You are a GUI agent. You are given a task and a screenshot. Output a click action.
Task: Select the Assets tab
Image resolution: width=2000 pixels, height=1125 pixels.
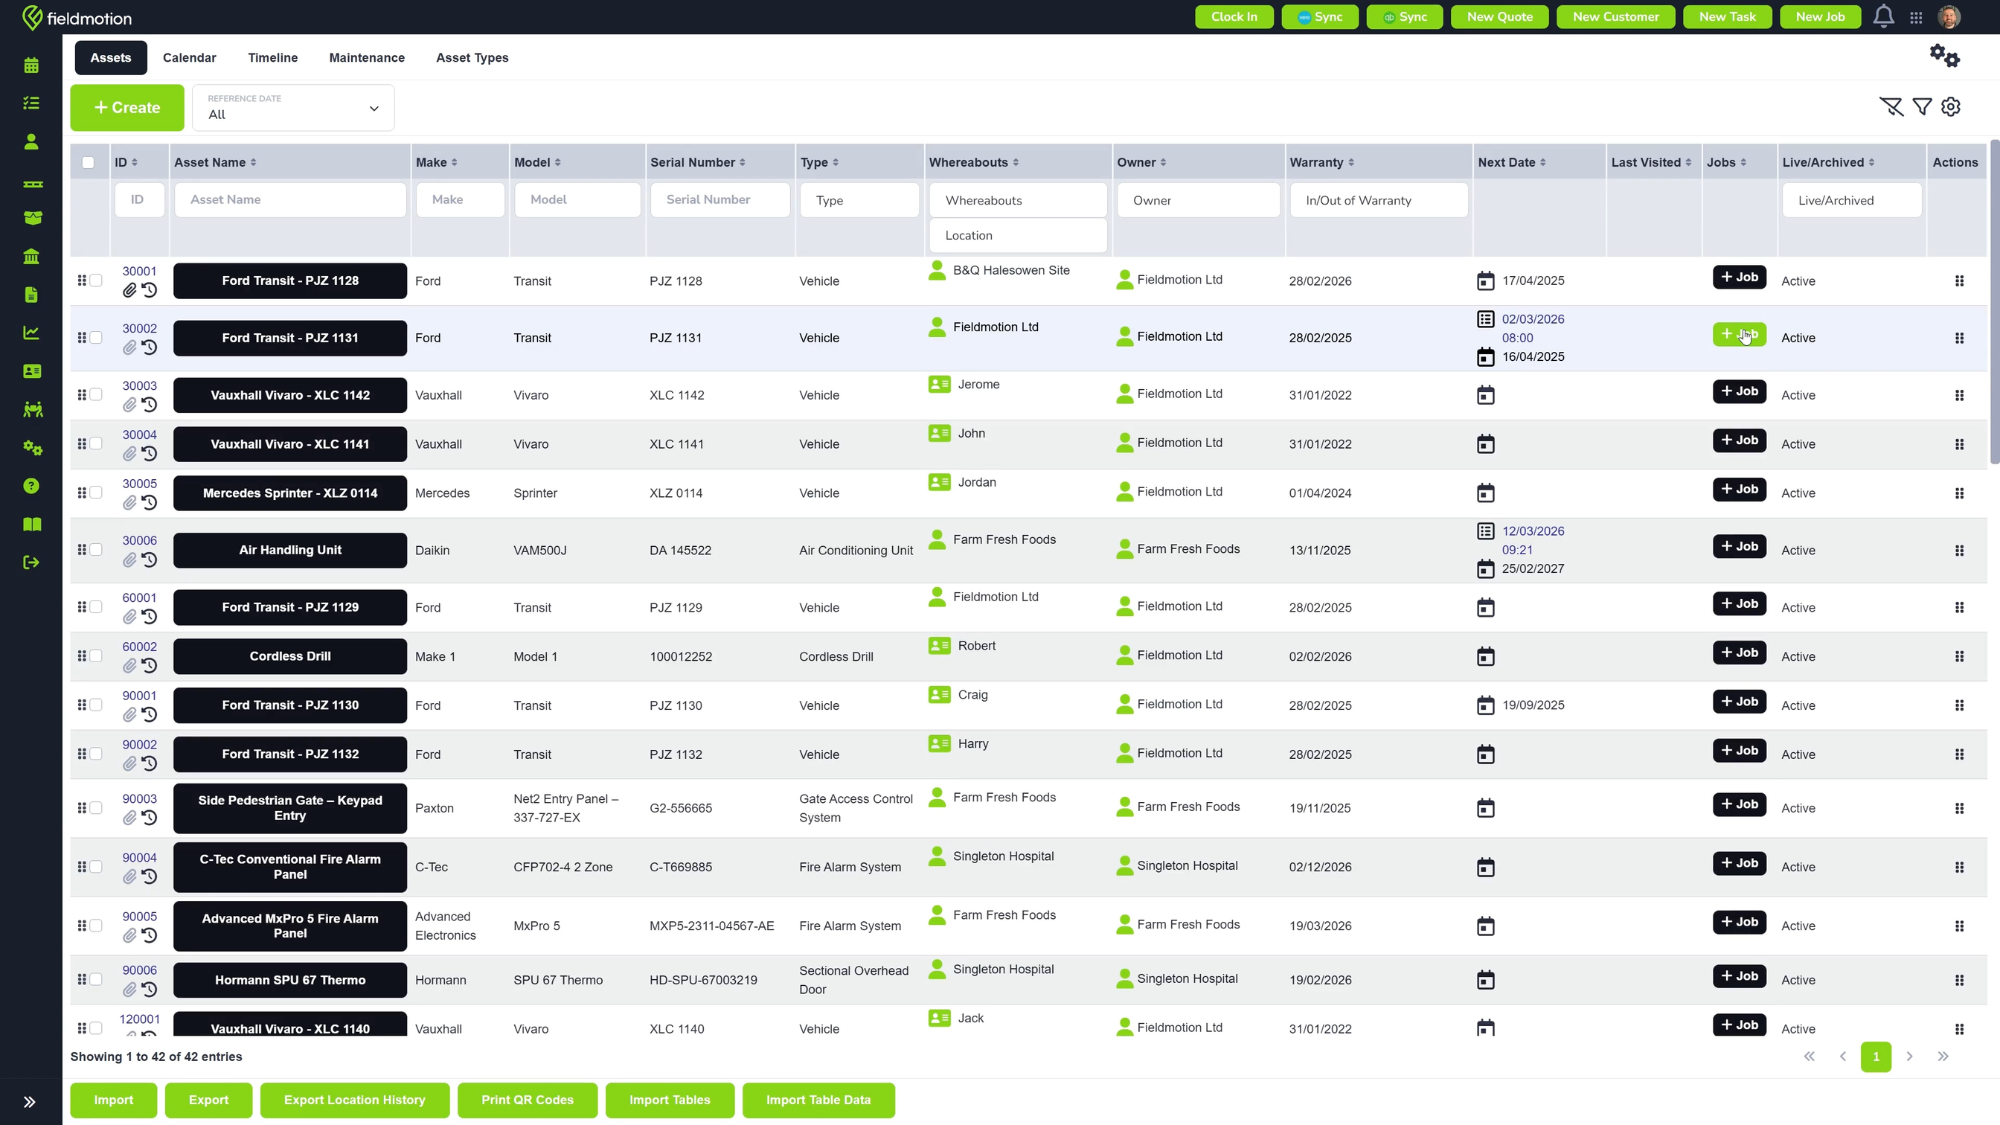pyautogui.click(x=111, y=58)
